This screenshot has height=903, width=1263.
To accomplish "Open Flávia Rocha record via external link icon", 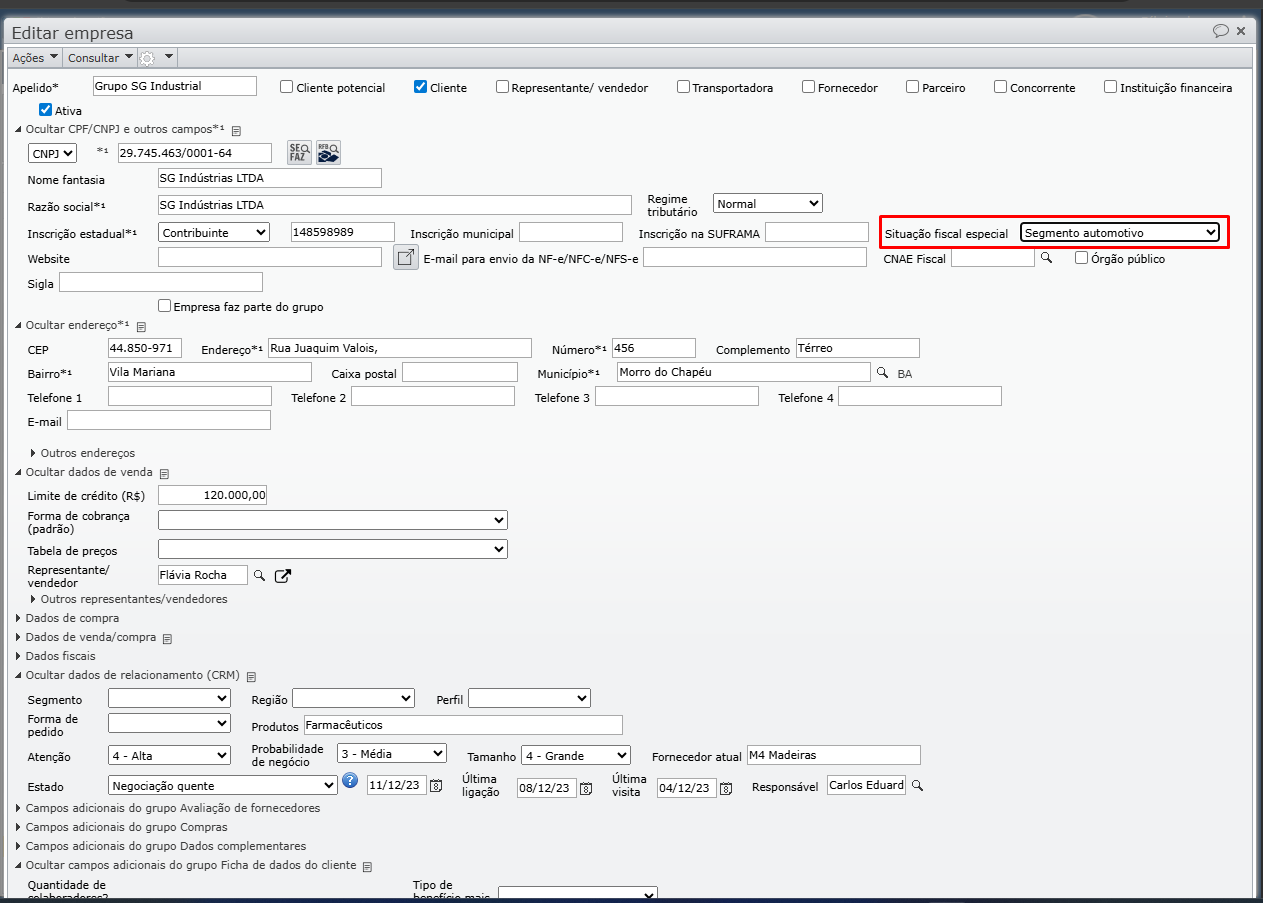I will point(283,575).
